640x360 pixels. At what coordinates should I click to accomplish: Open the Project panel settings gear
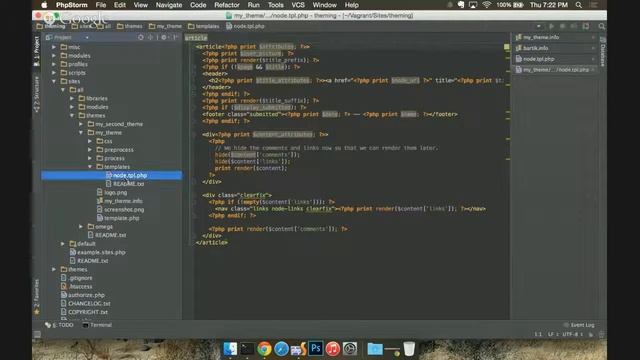tap(164, 37)
